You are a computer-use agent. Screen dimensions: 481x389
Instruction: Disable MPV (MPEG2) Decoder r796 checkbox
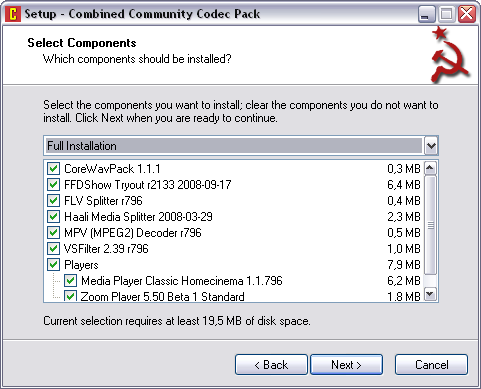point(53,233)
